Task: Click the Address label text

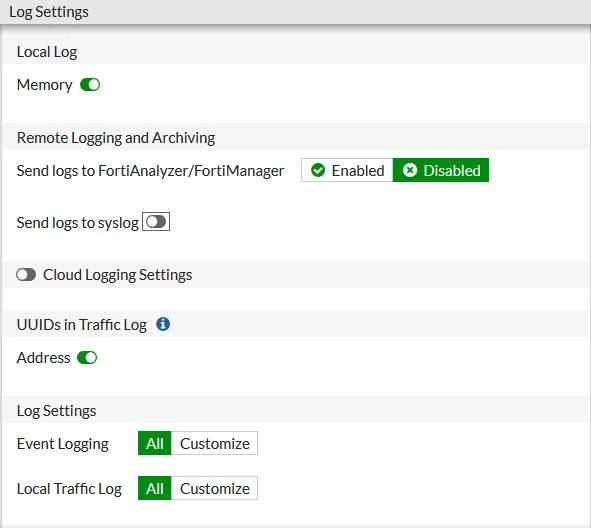Action: tap(44, 358)
